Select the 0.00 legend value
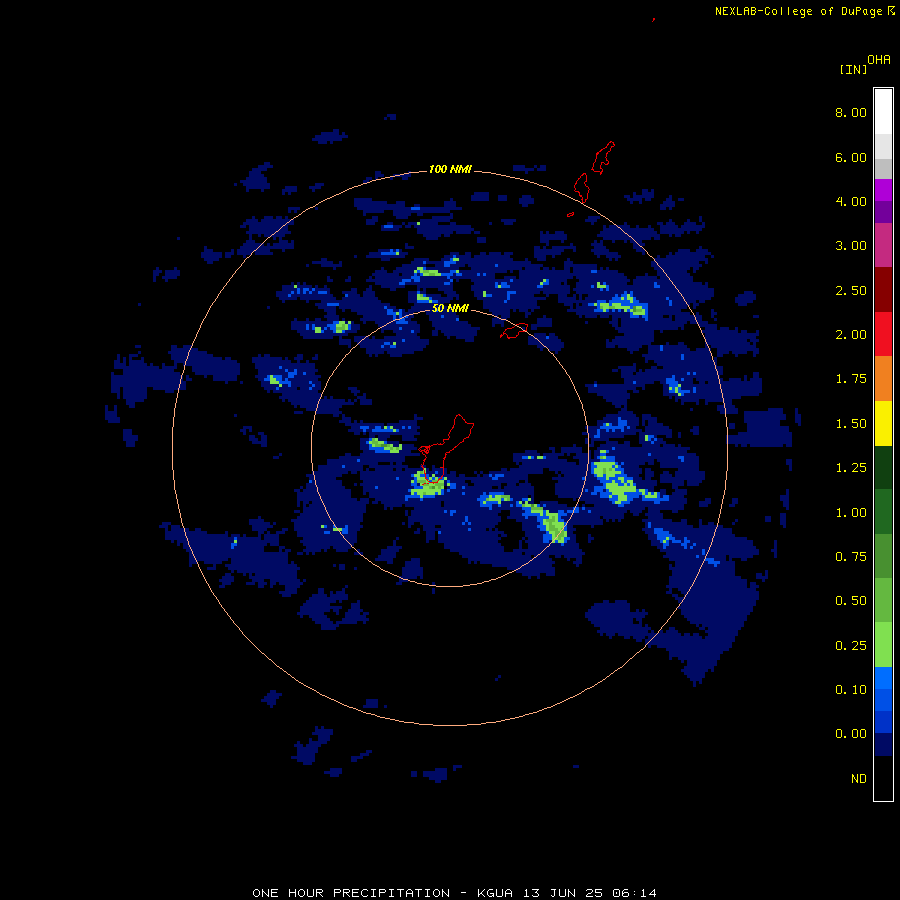 pos(851,734)
